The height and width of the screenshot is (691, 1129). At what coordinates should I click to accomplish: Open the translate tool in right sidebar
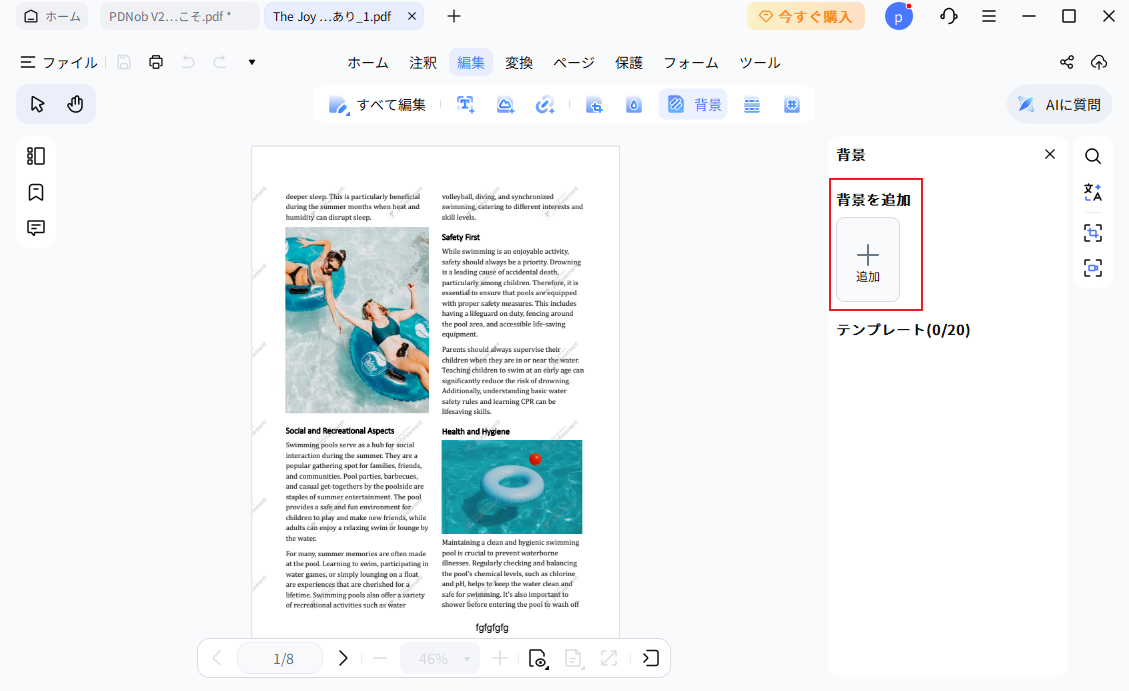click(x=1093, y=192)
